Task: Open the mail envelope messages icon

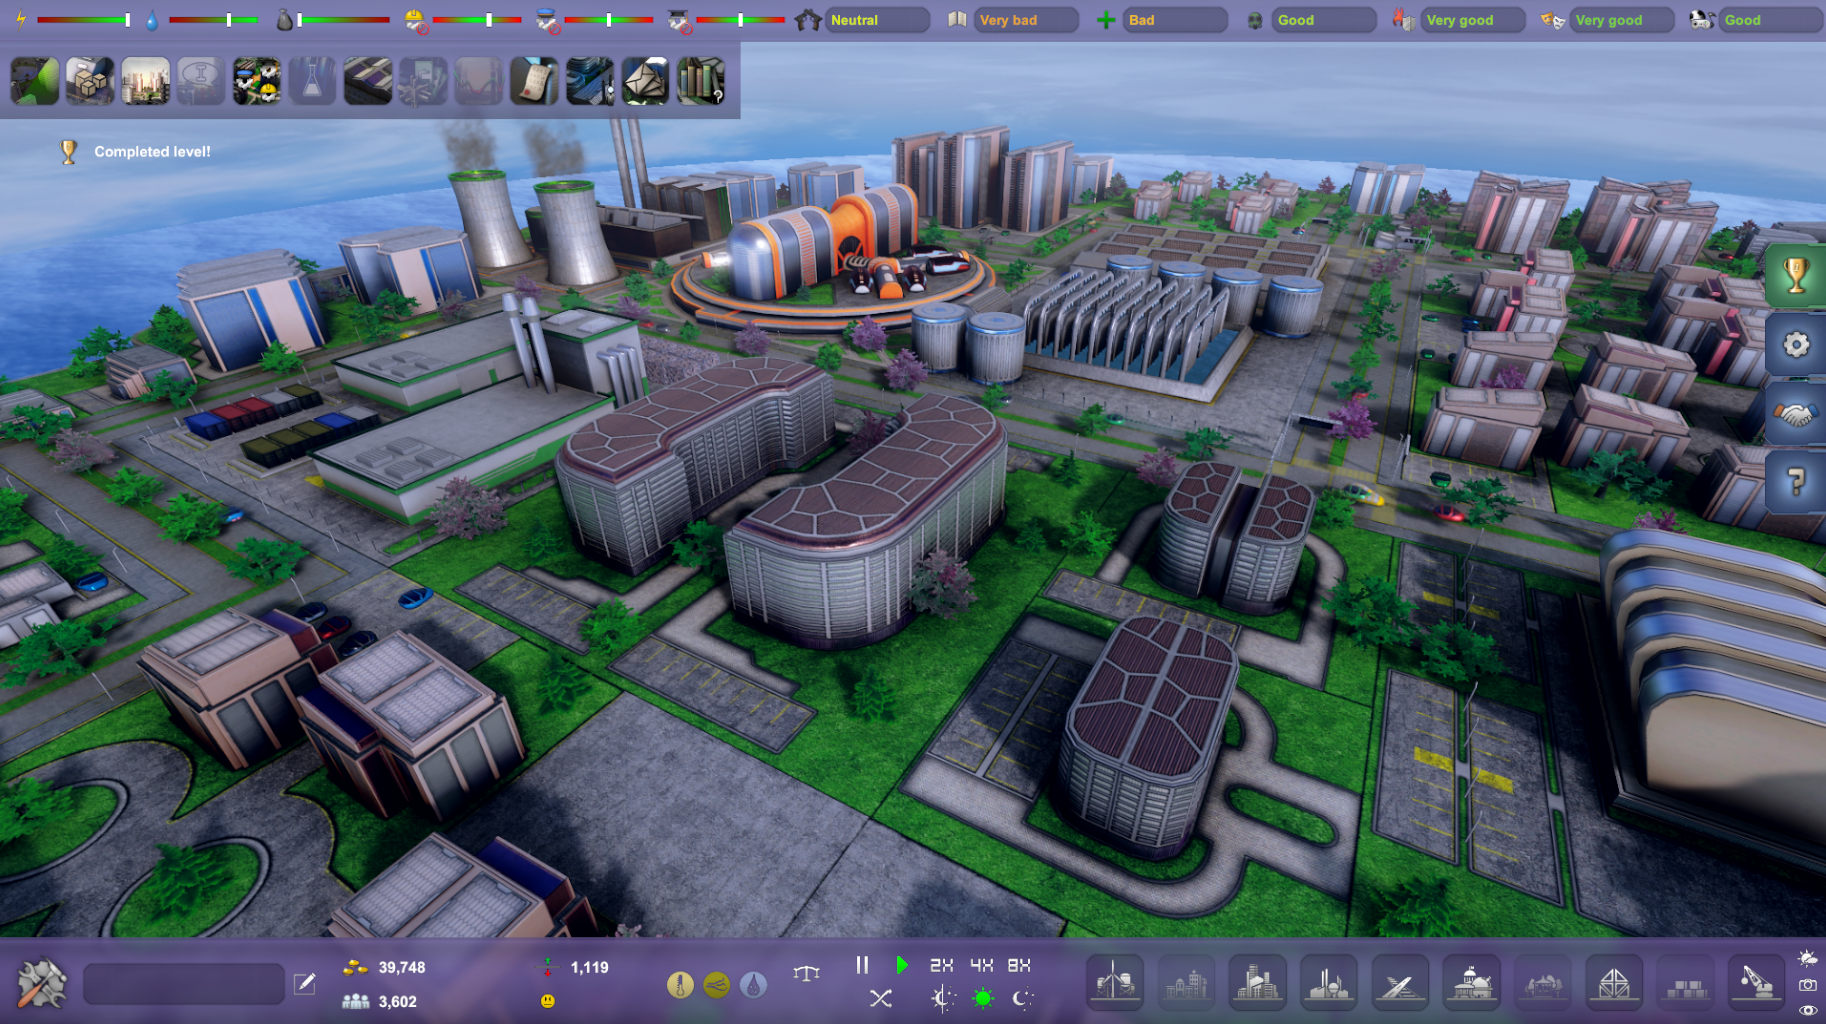Action: point(645,81)
